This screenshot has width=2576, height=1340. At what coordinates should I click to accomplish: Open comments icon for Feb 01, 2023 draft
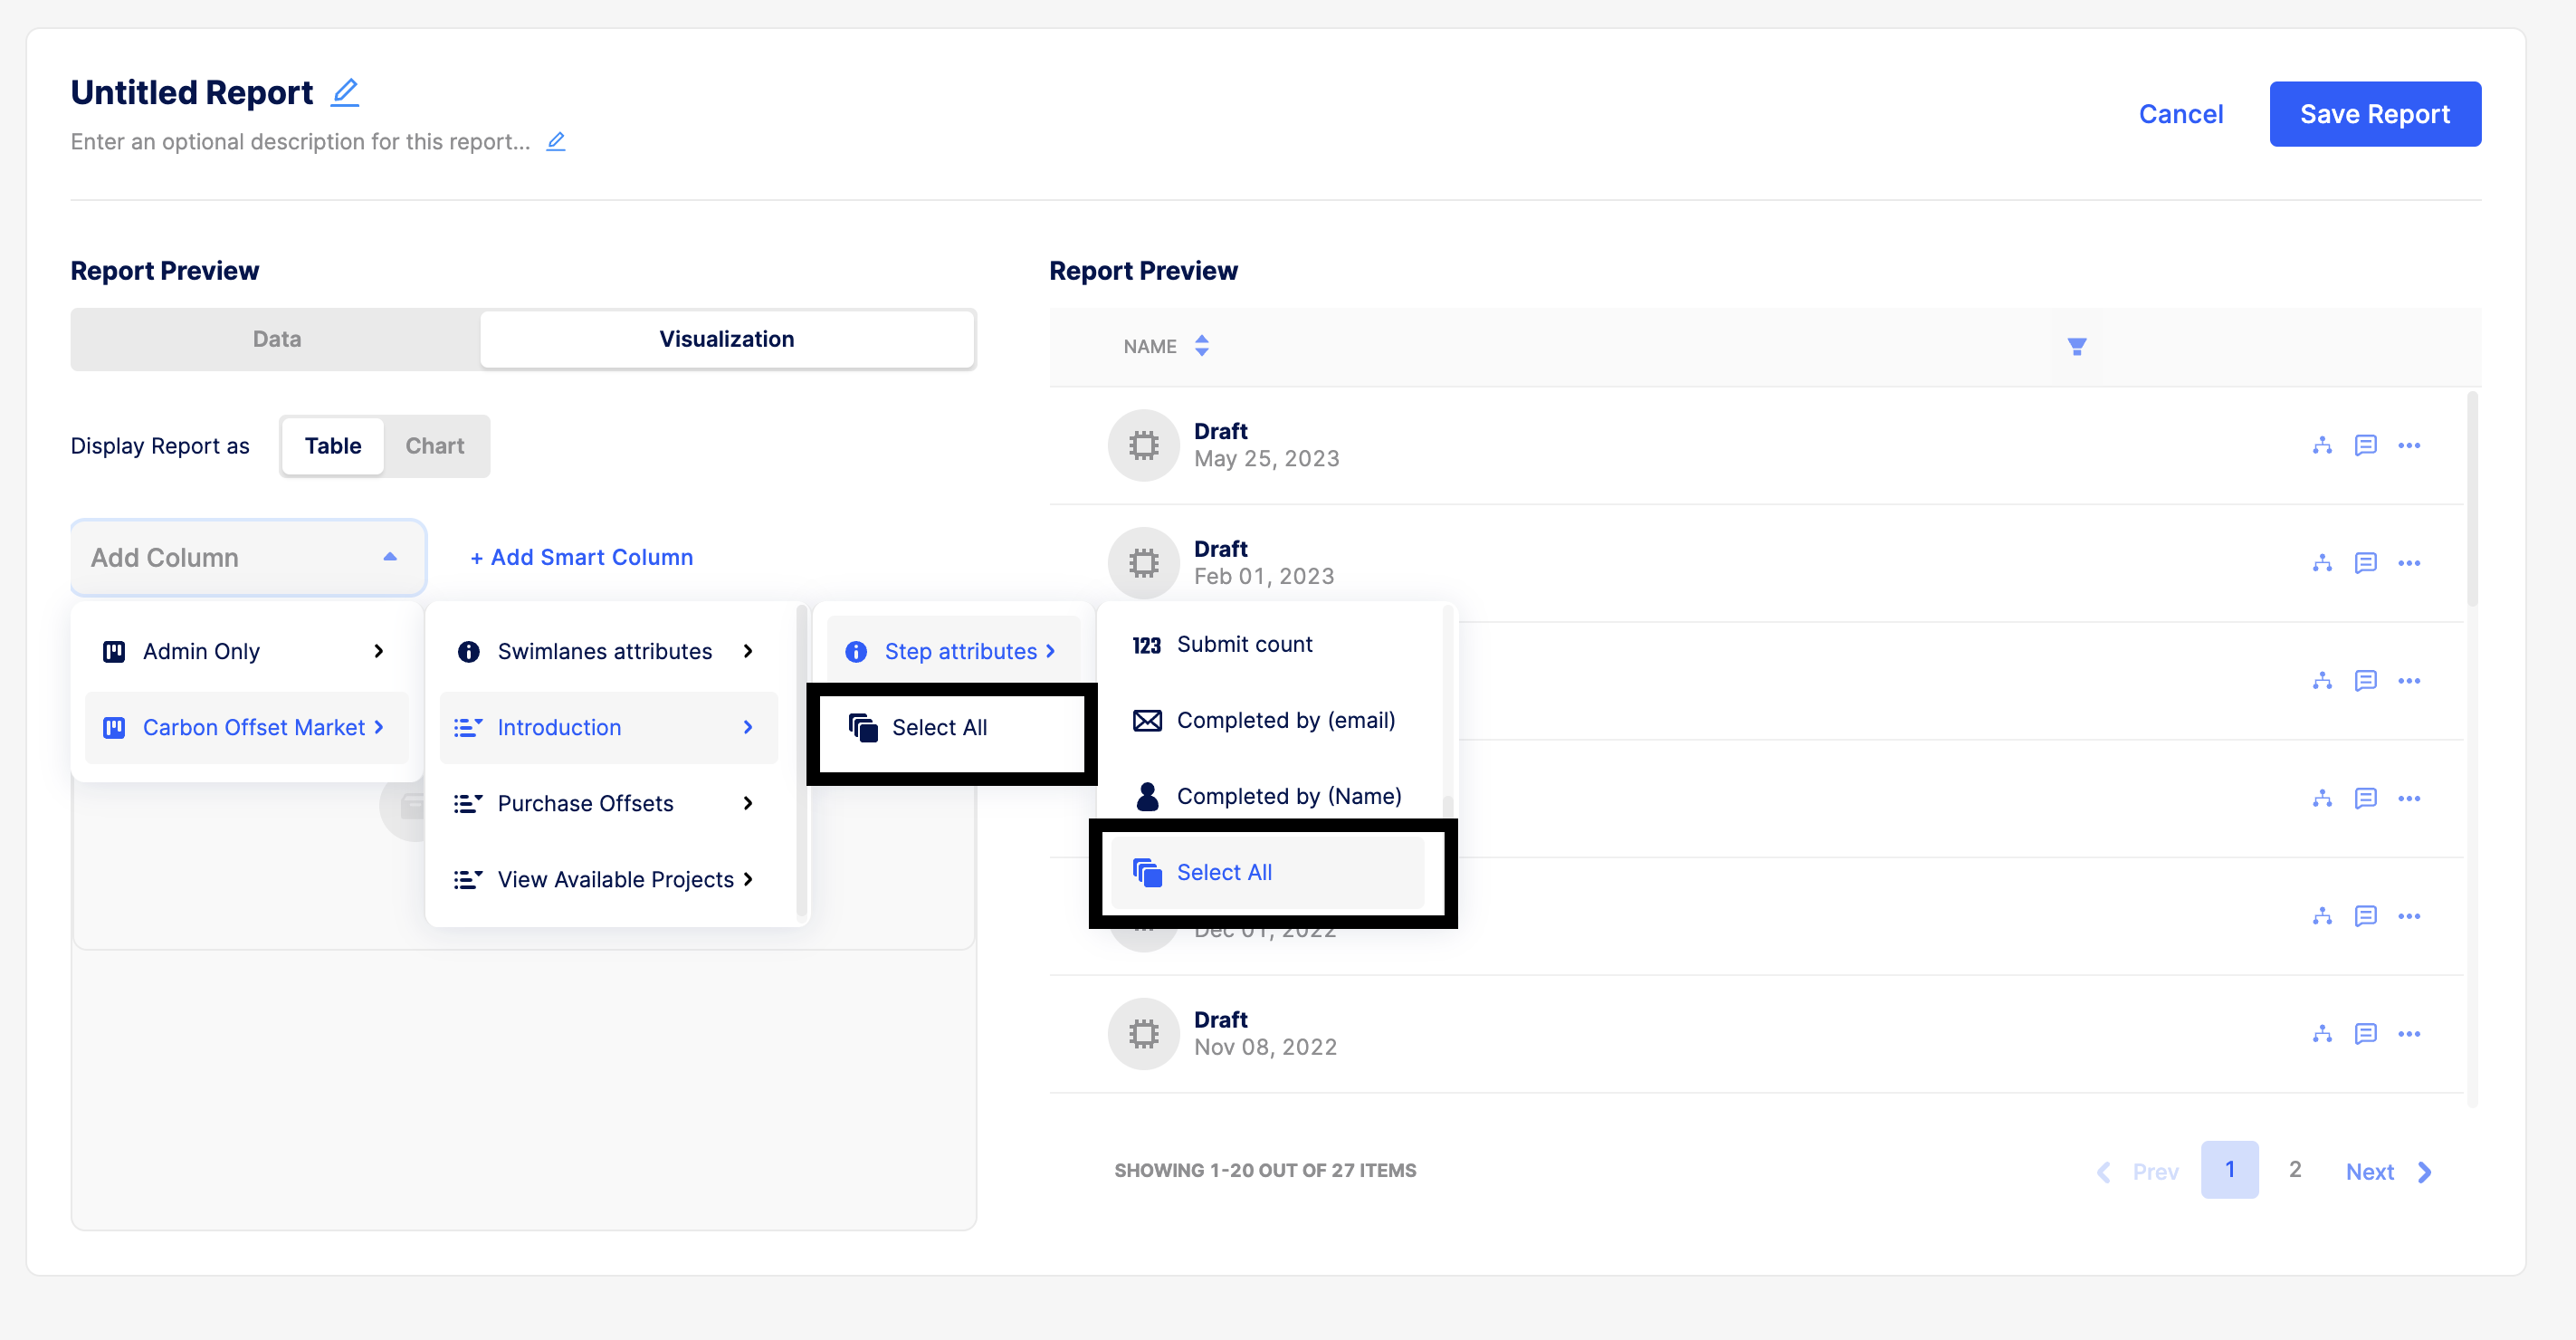(2365, 563)
